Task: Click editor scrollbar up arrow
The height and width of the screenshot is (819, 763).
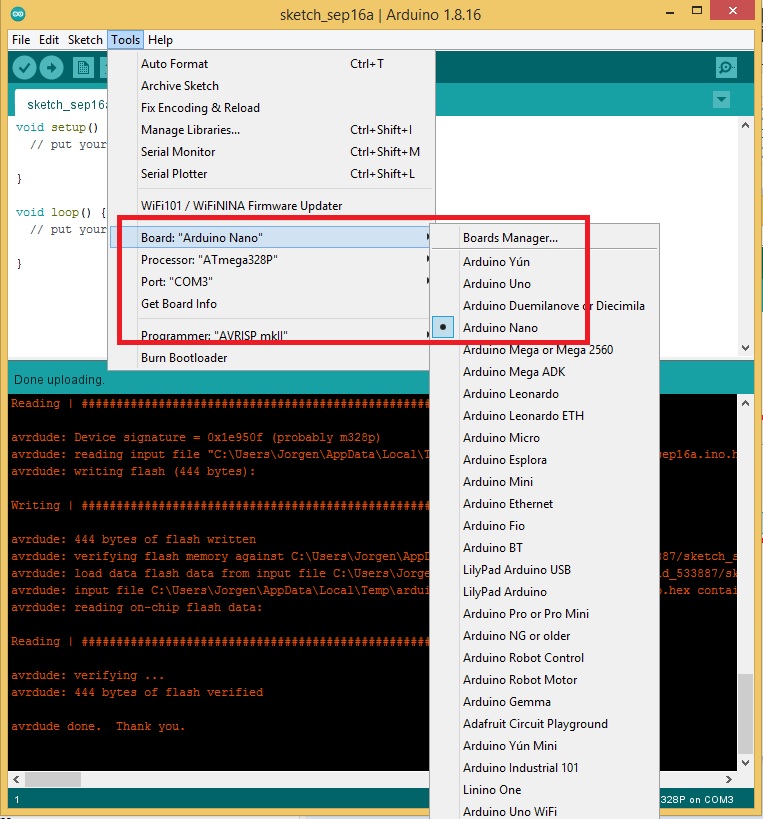Action: click(x=745, y=125)
